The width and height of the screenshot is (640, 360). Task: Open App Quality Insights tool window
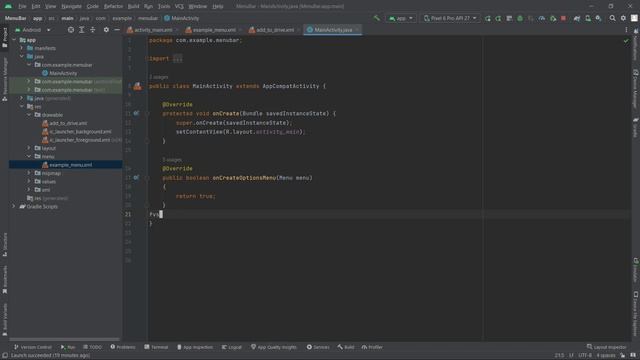pyautogui.click(x=273, y=347)
